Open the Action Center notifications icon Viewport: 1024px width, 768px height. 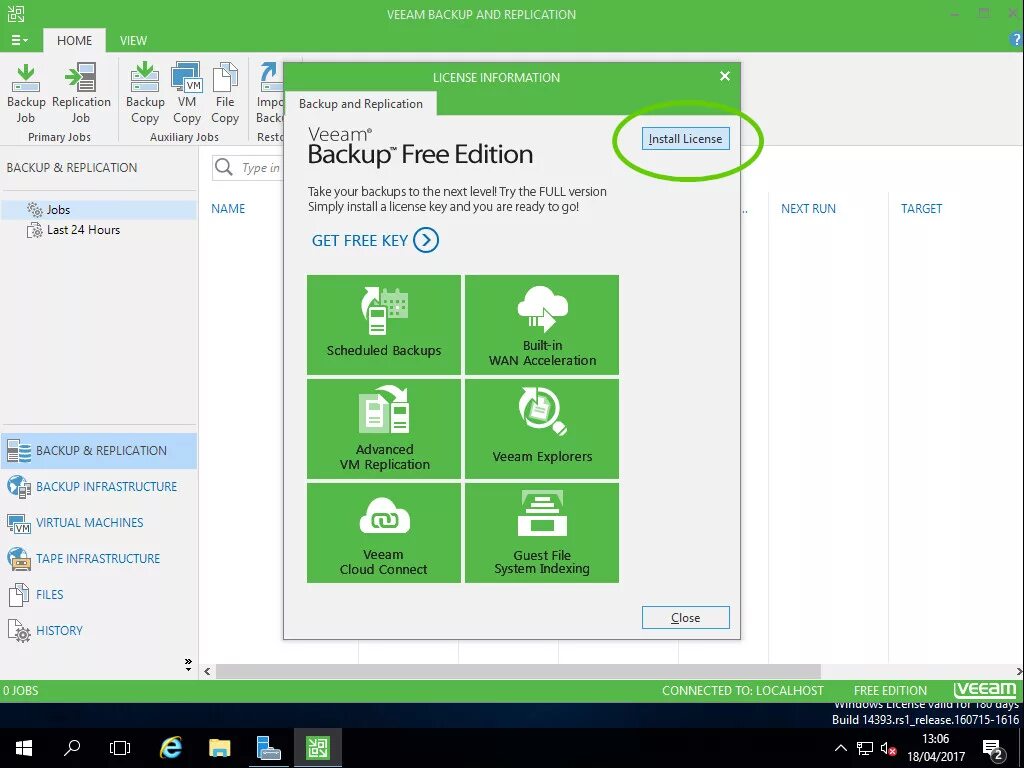993,749
